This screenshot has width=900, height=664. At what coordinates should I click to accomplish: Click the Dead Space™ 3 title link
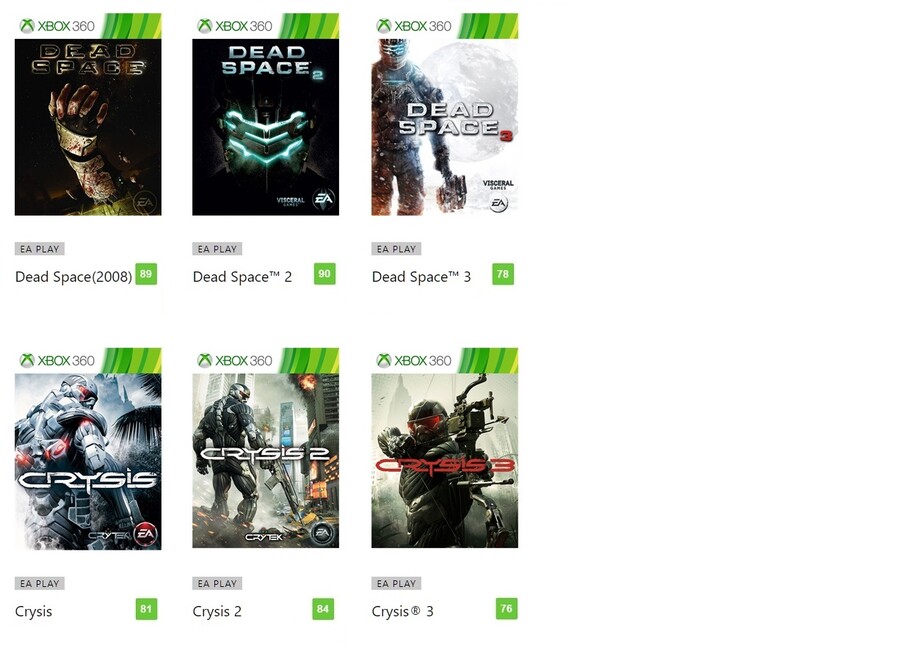pyautogui.click(x=421, y=277)
